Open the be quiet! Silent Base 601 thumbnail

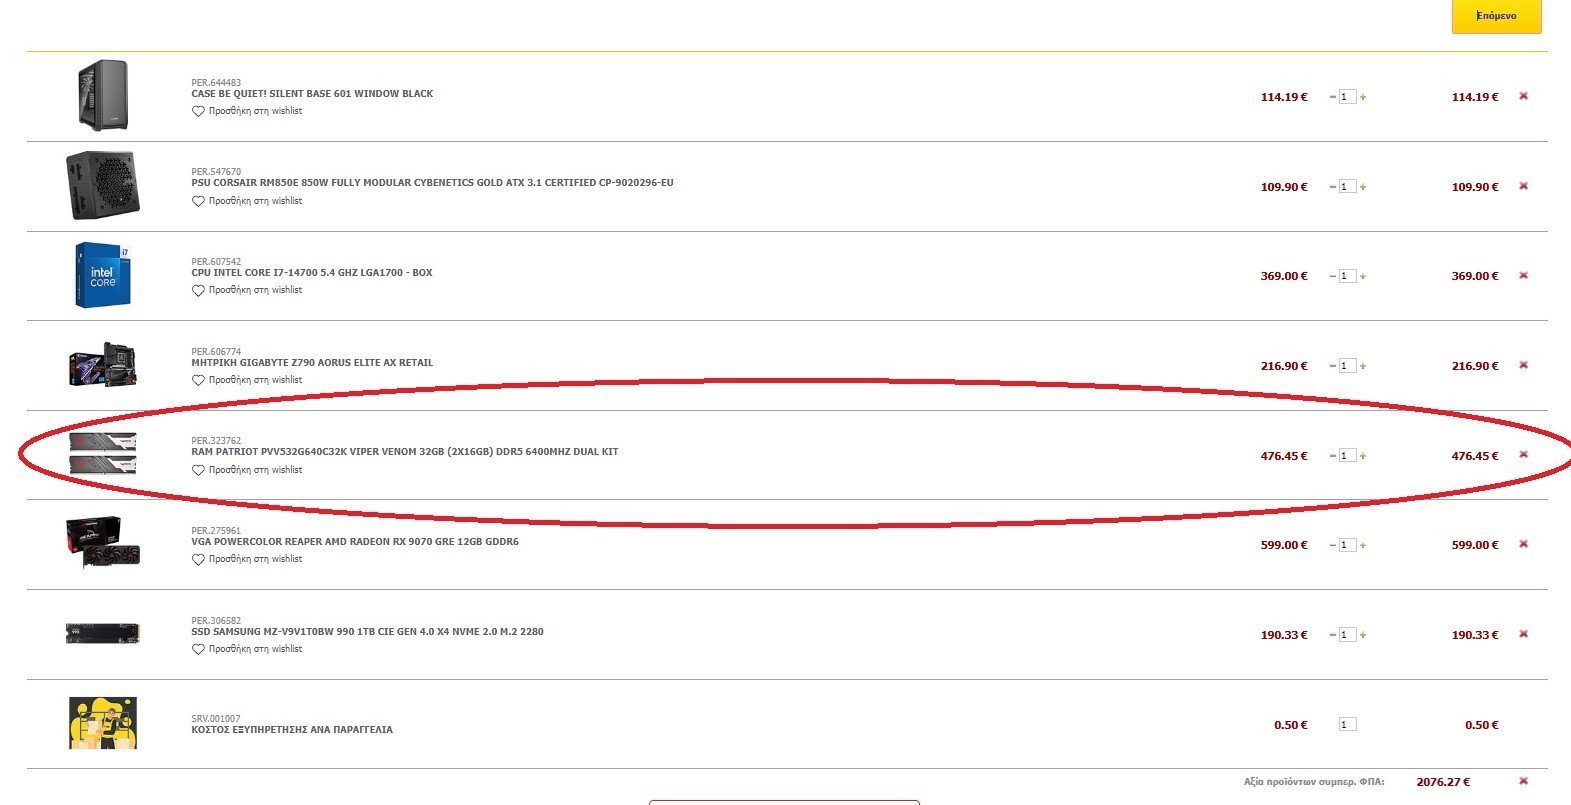point(103,96)
